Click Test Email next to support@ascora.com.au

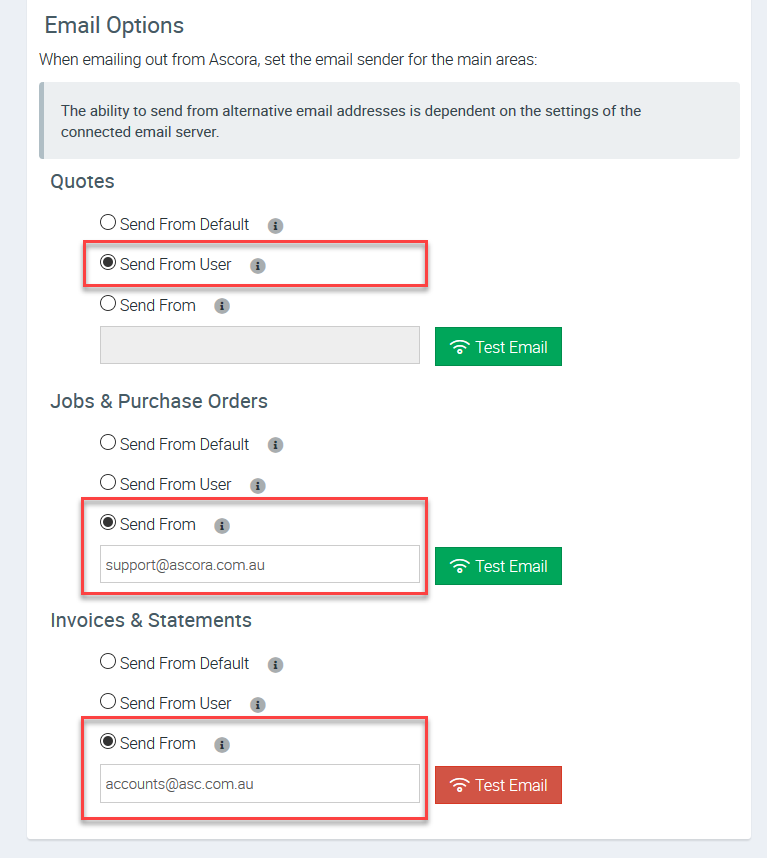pyautogui.click(x=498, y=566)
